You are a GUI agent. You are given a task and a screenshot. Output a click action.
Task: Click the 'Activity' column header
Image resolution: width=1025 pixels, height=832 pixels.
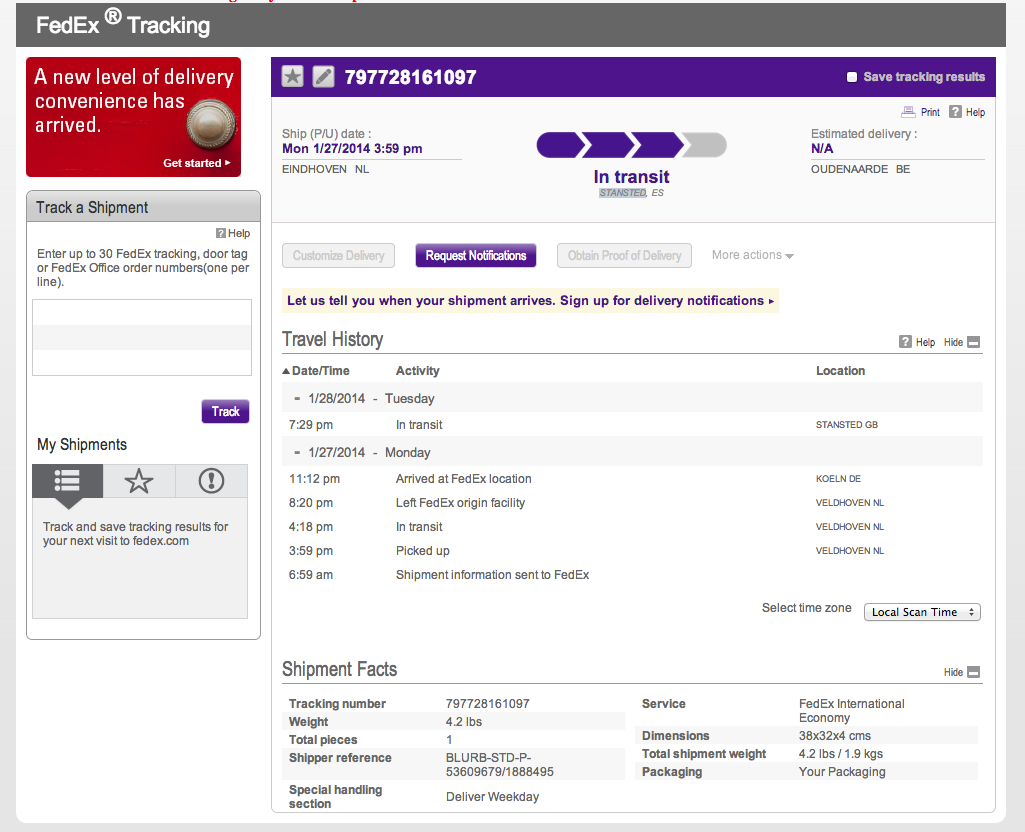(418, 371)
